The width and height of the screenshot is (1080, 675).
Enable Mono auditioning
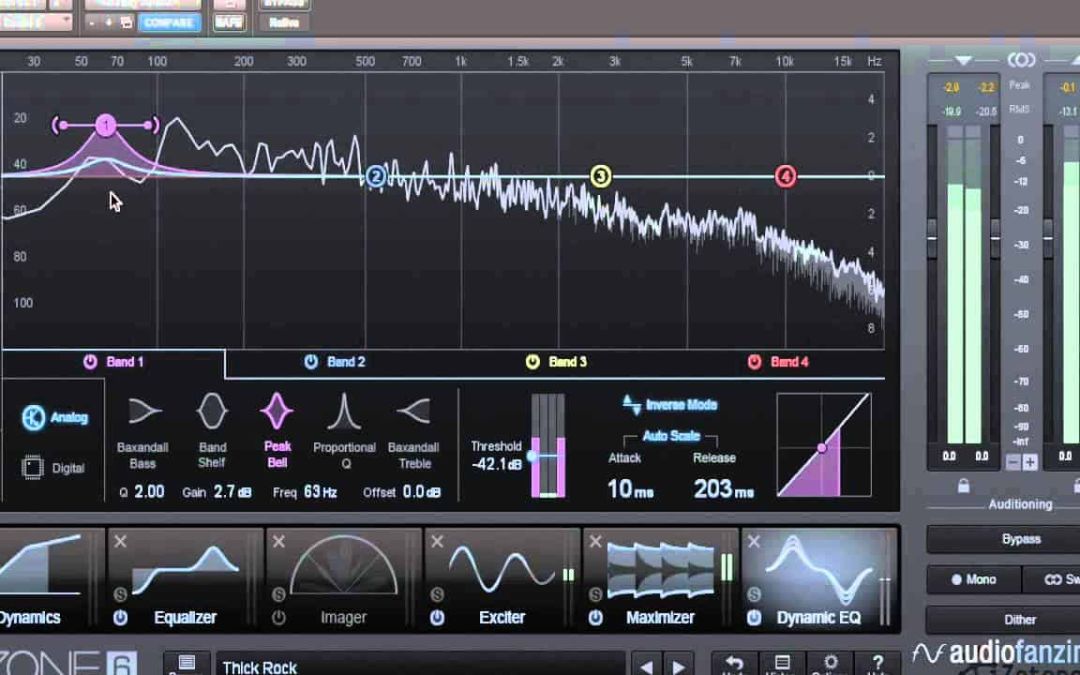click(x=973, y=579)
